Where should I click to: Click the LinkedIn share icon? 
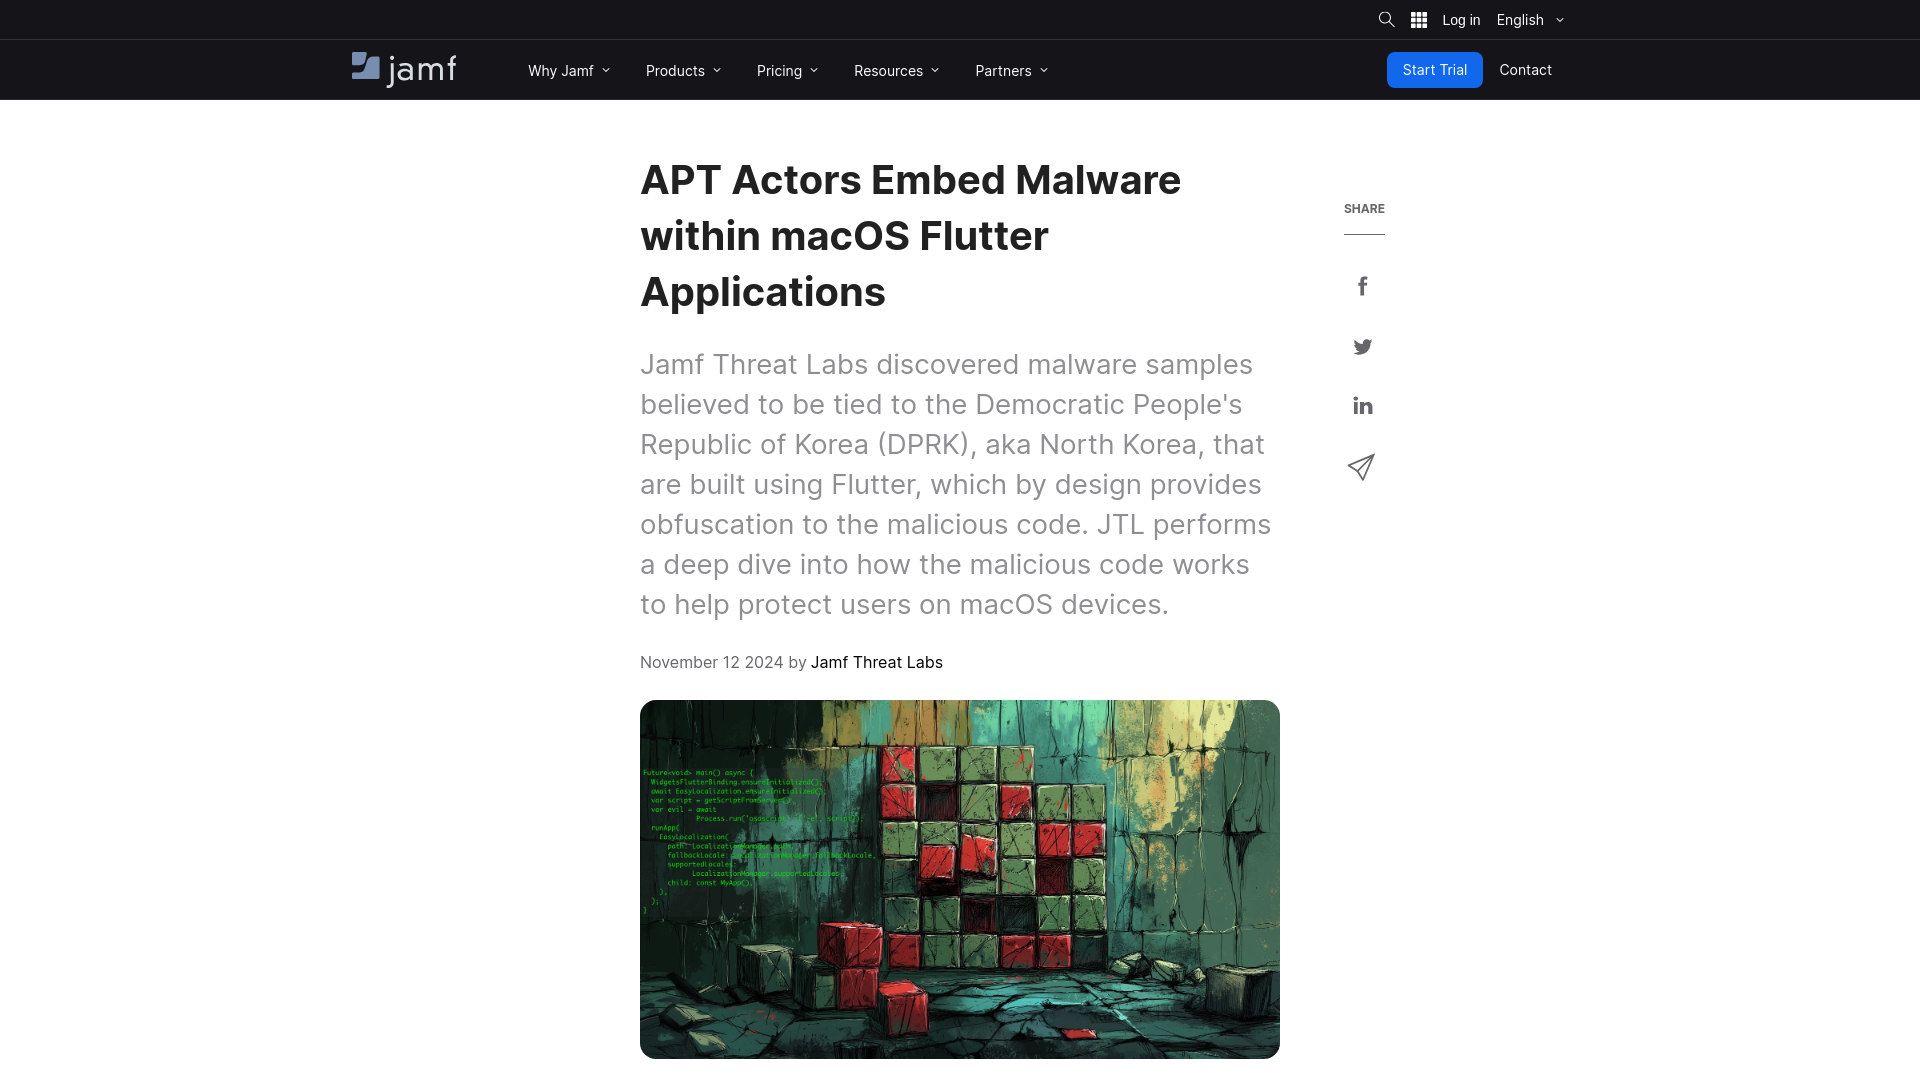tap(1362, 405)
